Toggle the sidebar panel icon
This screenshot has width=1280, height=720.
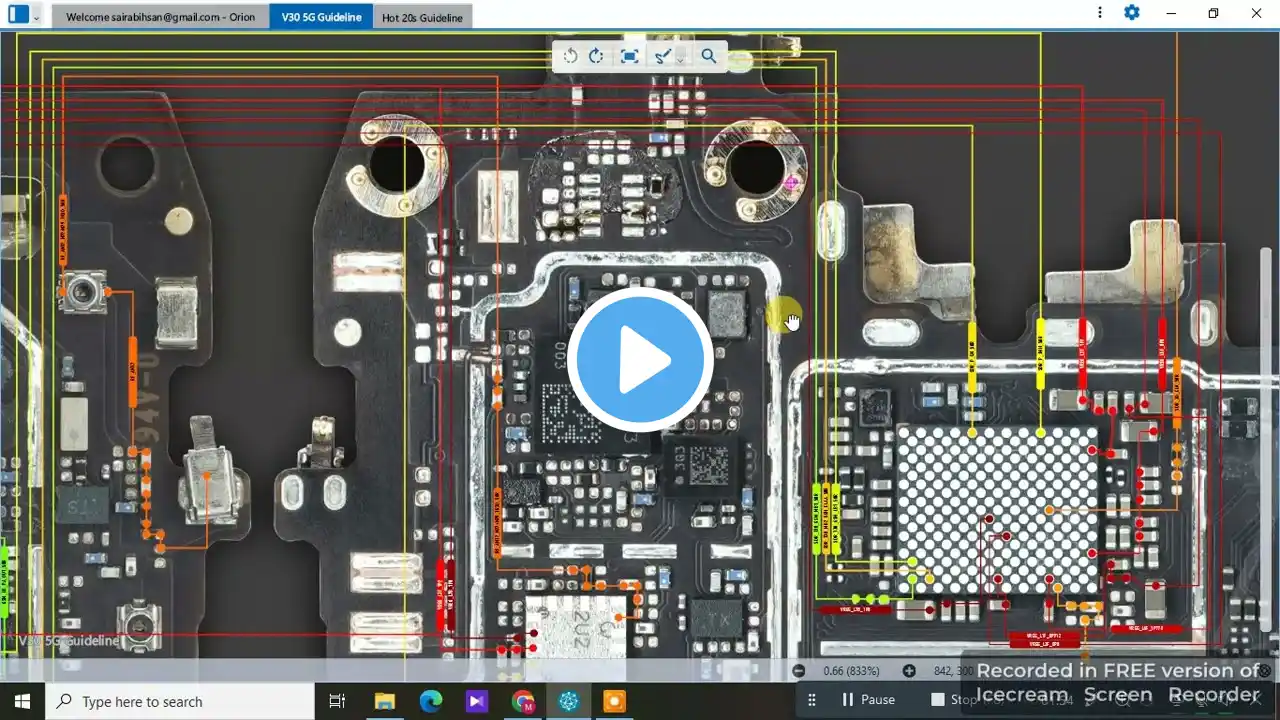click(x=18, y=14)
